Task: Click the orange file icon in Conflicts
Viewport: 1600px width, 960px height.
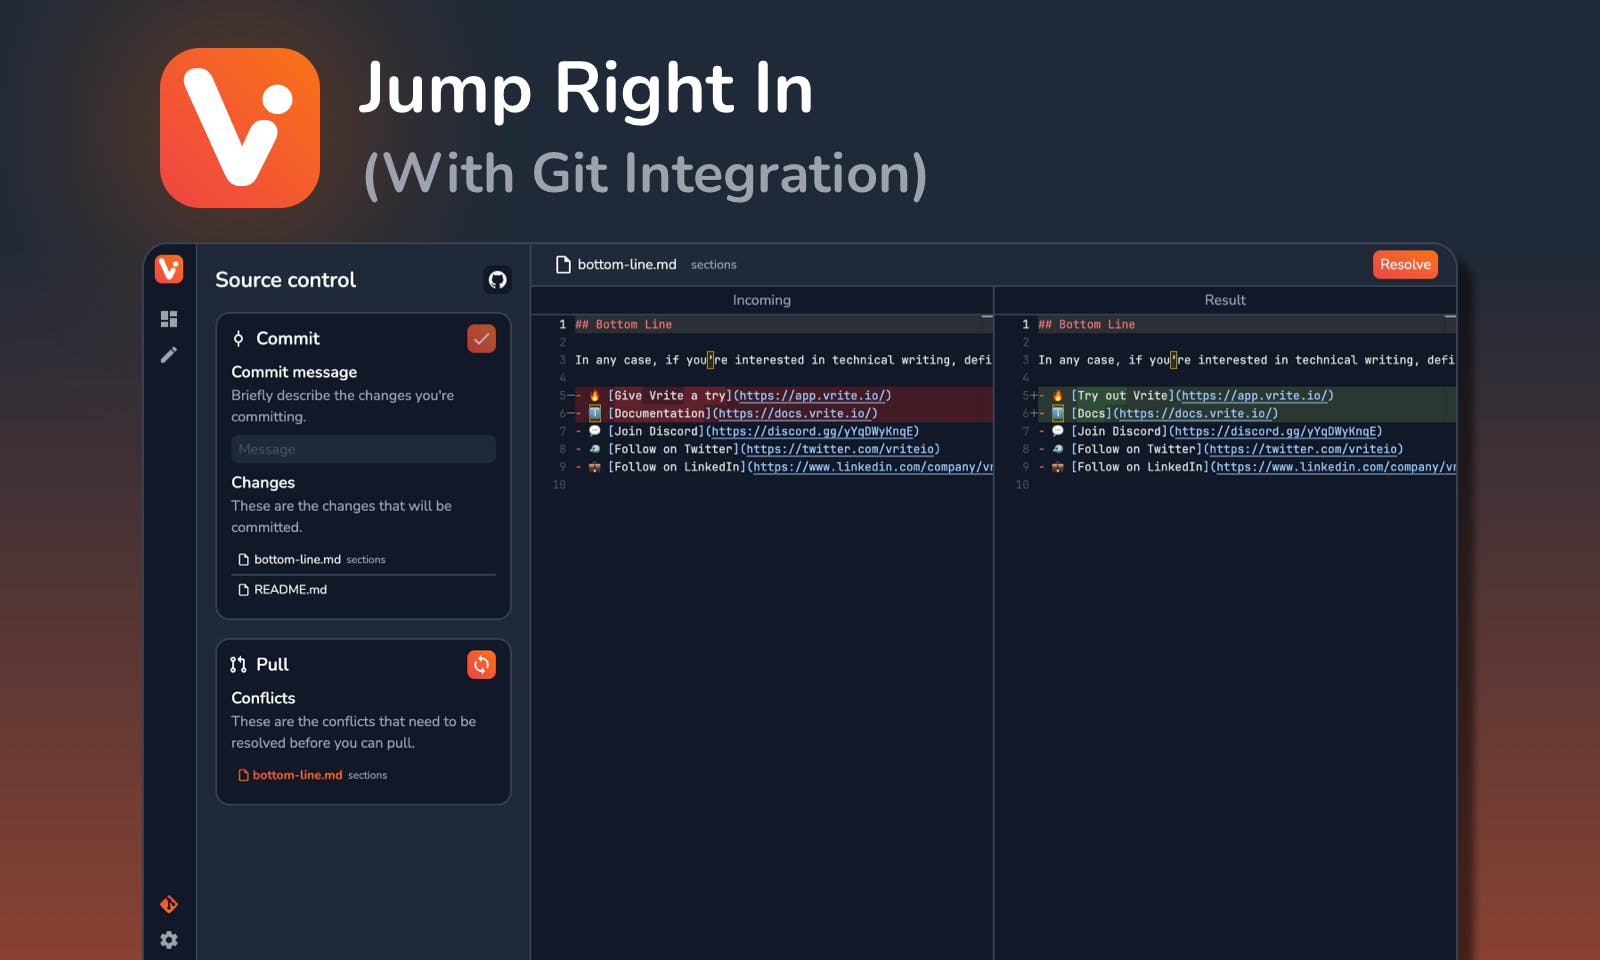Action: (243, 775)
